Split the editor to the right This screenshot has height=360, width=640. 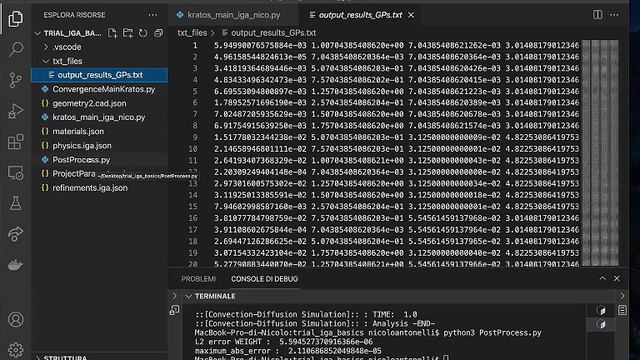598,15
